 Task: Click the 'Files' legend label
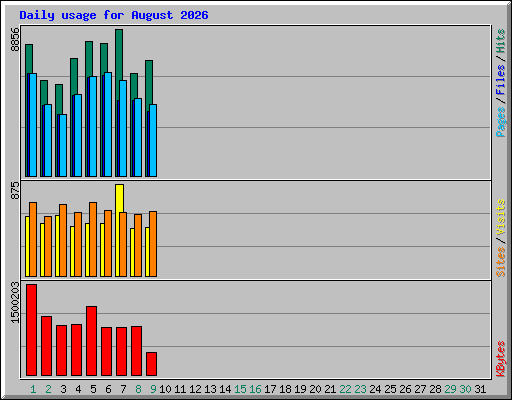pyautogui.click(x=500, y=80)
